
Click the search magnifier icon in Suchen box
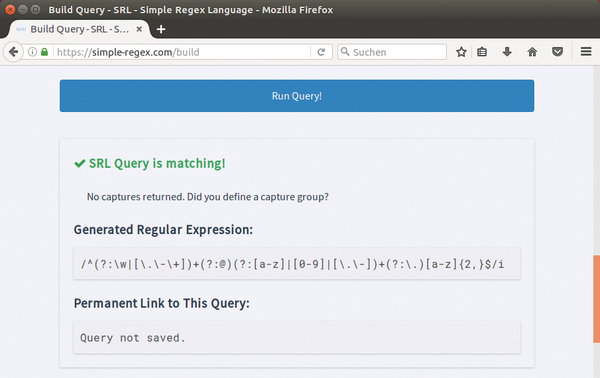(x=345, y=52)
